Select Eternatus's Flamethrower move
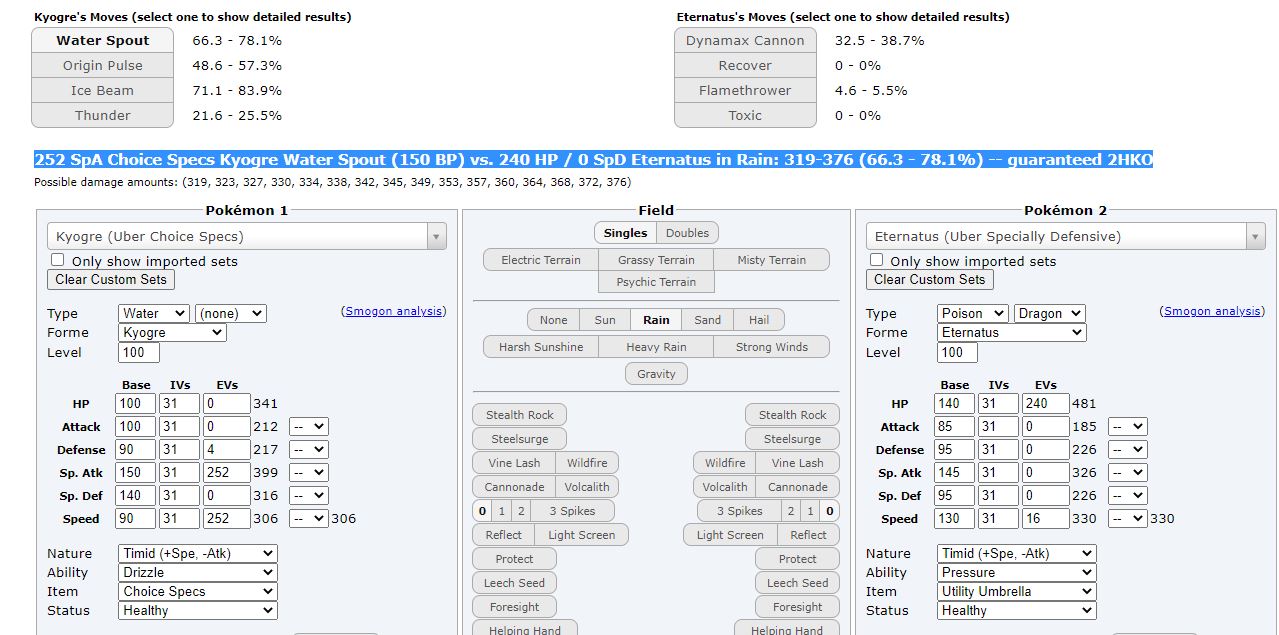1279x635 pixels. [745, 90]
